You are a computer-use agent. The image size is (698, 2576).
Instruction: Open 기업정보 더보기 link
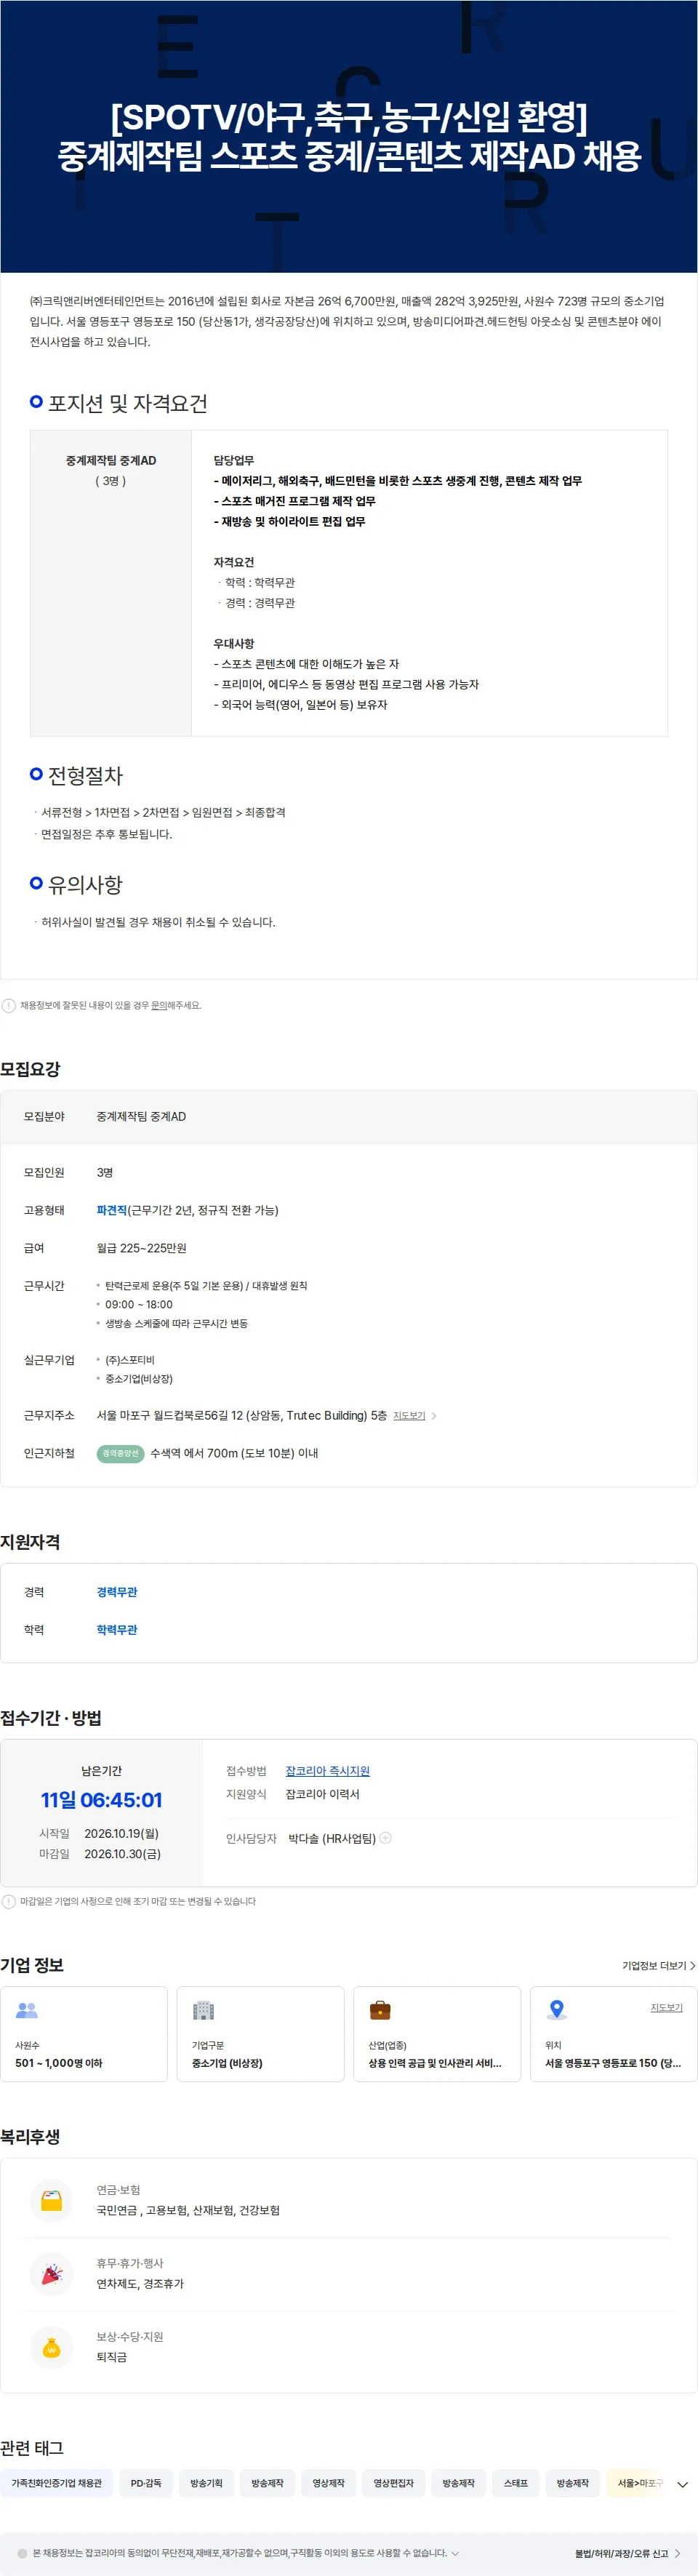click(x=658, y=1966)
